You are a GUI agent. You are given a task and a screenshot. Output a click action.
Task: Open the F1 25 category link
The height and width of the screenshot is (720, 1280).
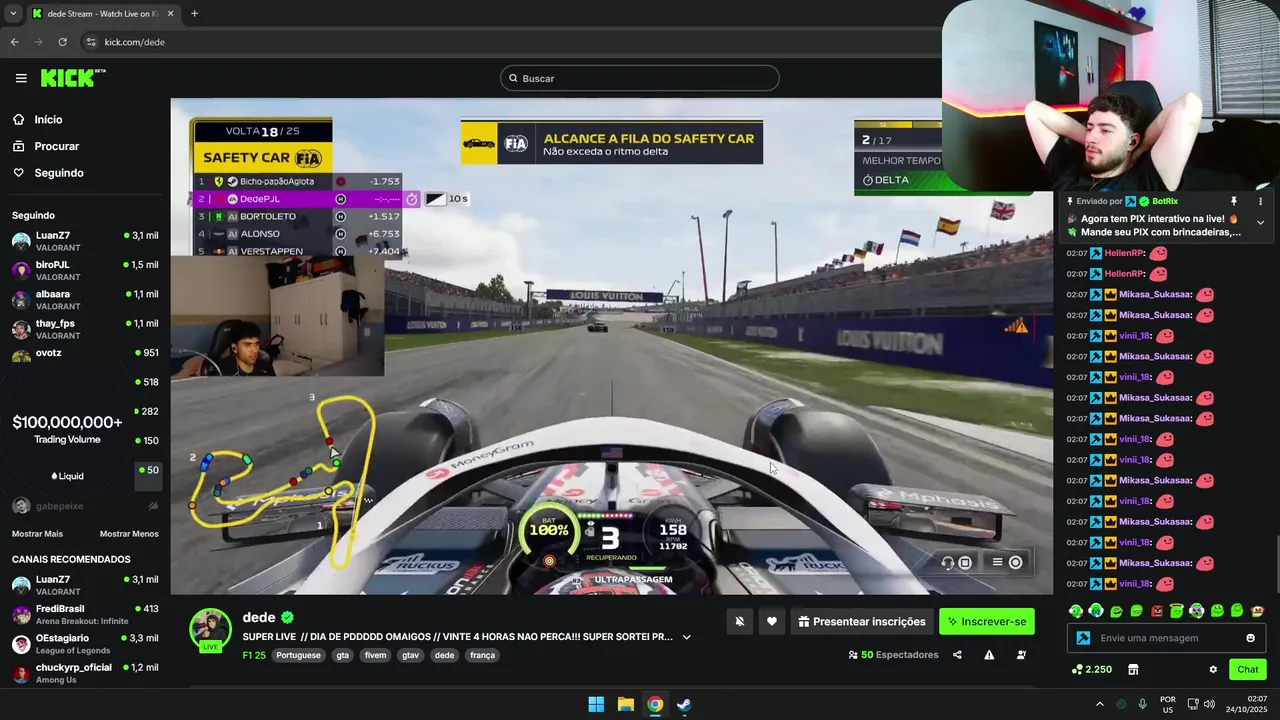click(254, 656)
